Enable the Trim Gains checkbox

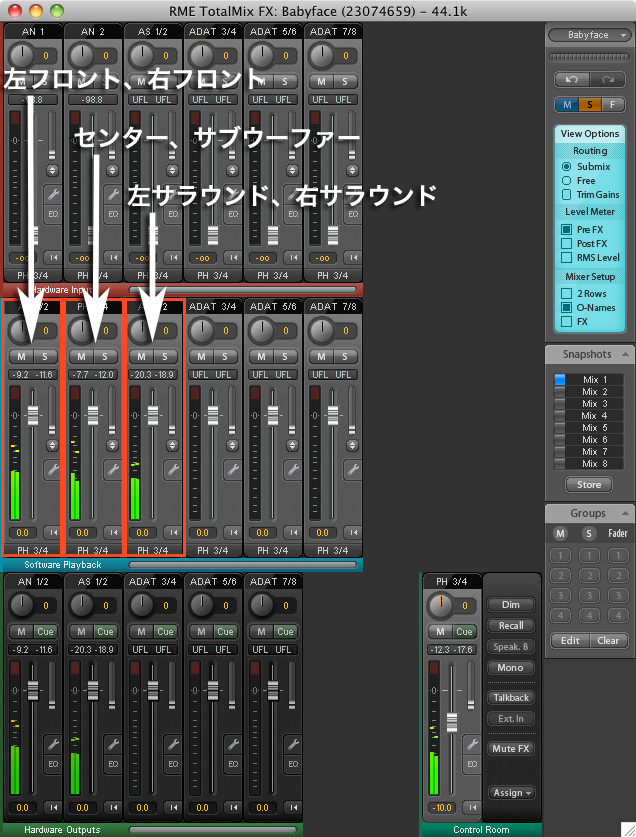coord(567,195)
